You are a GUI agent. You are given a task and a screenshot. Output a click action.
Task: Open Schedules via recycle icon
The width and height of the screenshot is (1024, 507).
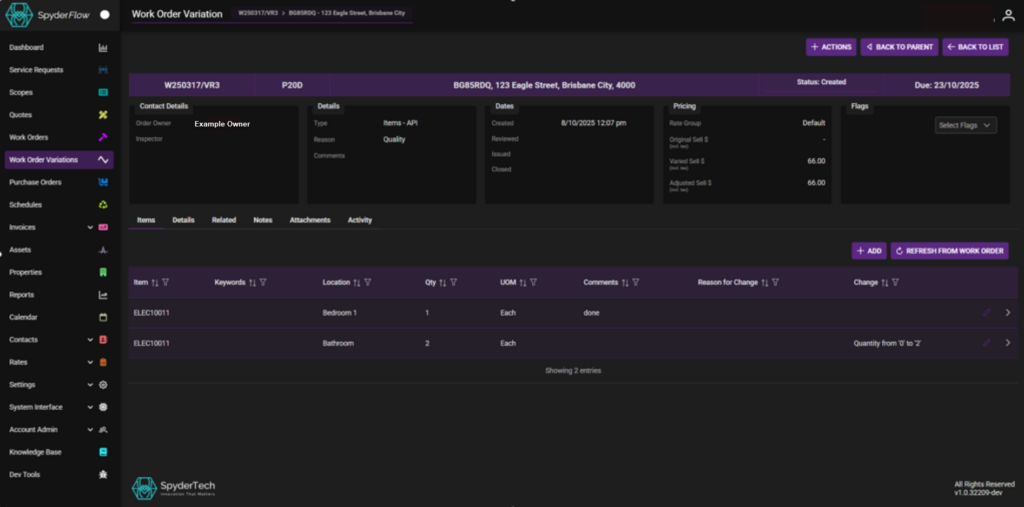pos(103,205)
